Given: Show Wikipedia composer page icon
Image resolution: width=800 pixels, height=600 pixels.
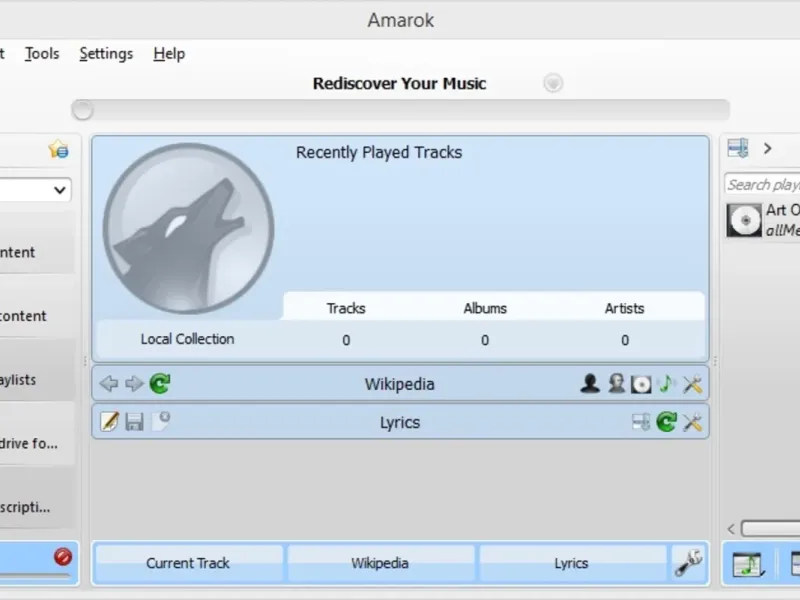Looking at the screenshot, I should [616, 383].
